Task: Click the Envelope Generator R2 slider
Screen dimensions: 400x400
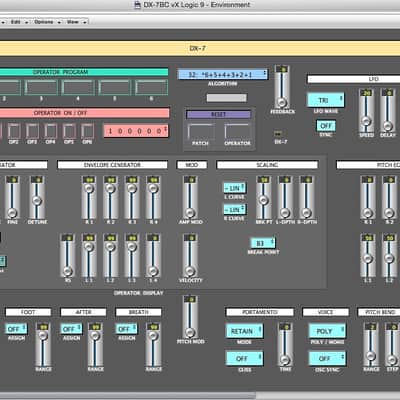Action: tap(110, 197)
